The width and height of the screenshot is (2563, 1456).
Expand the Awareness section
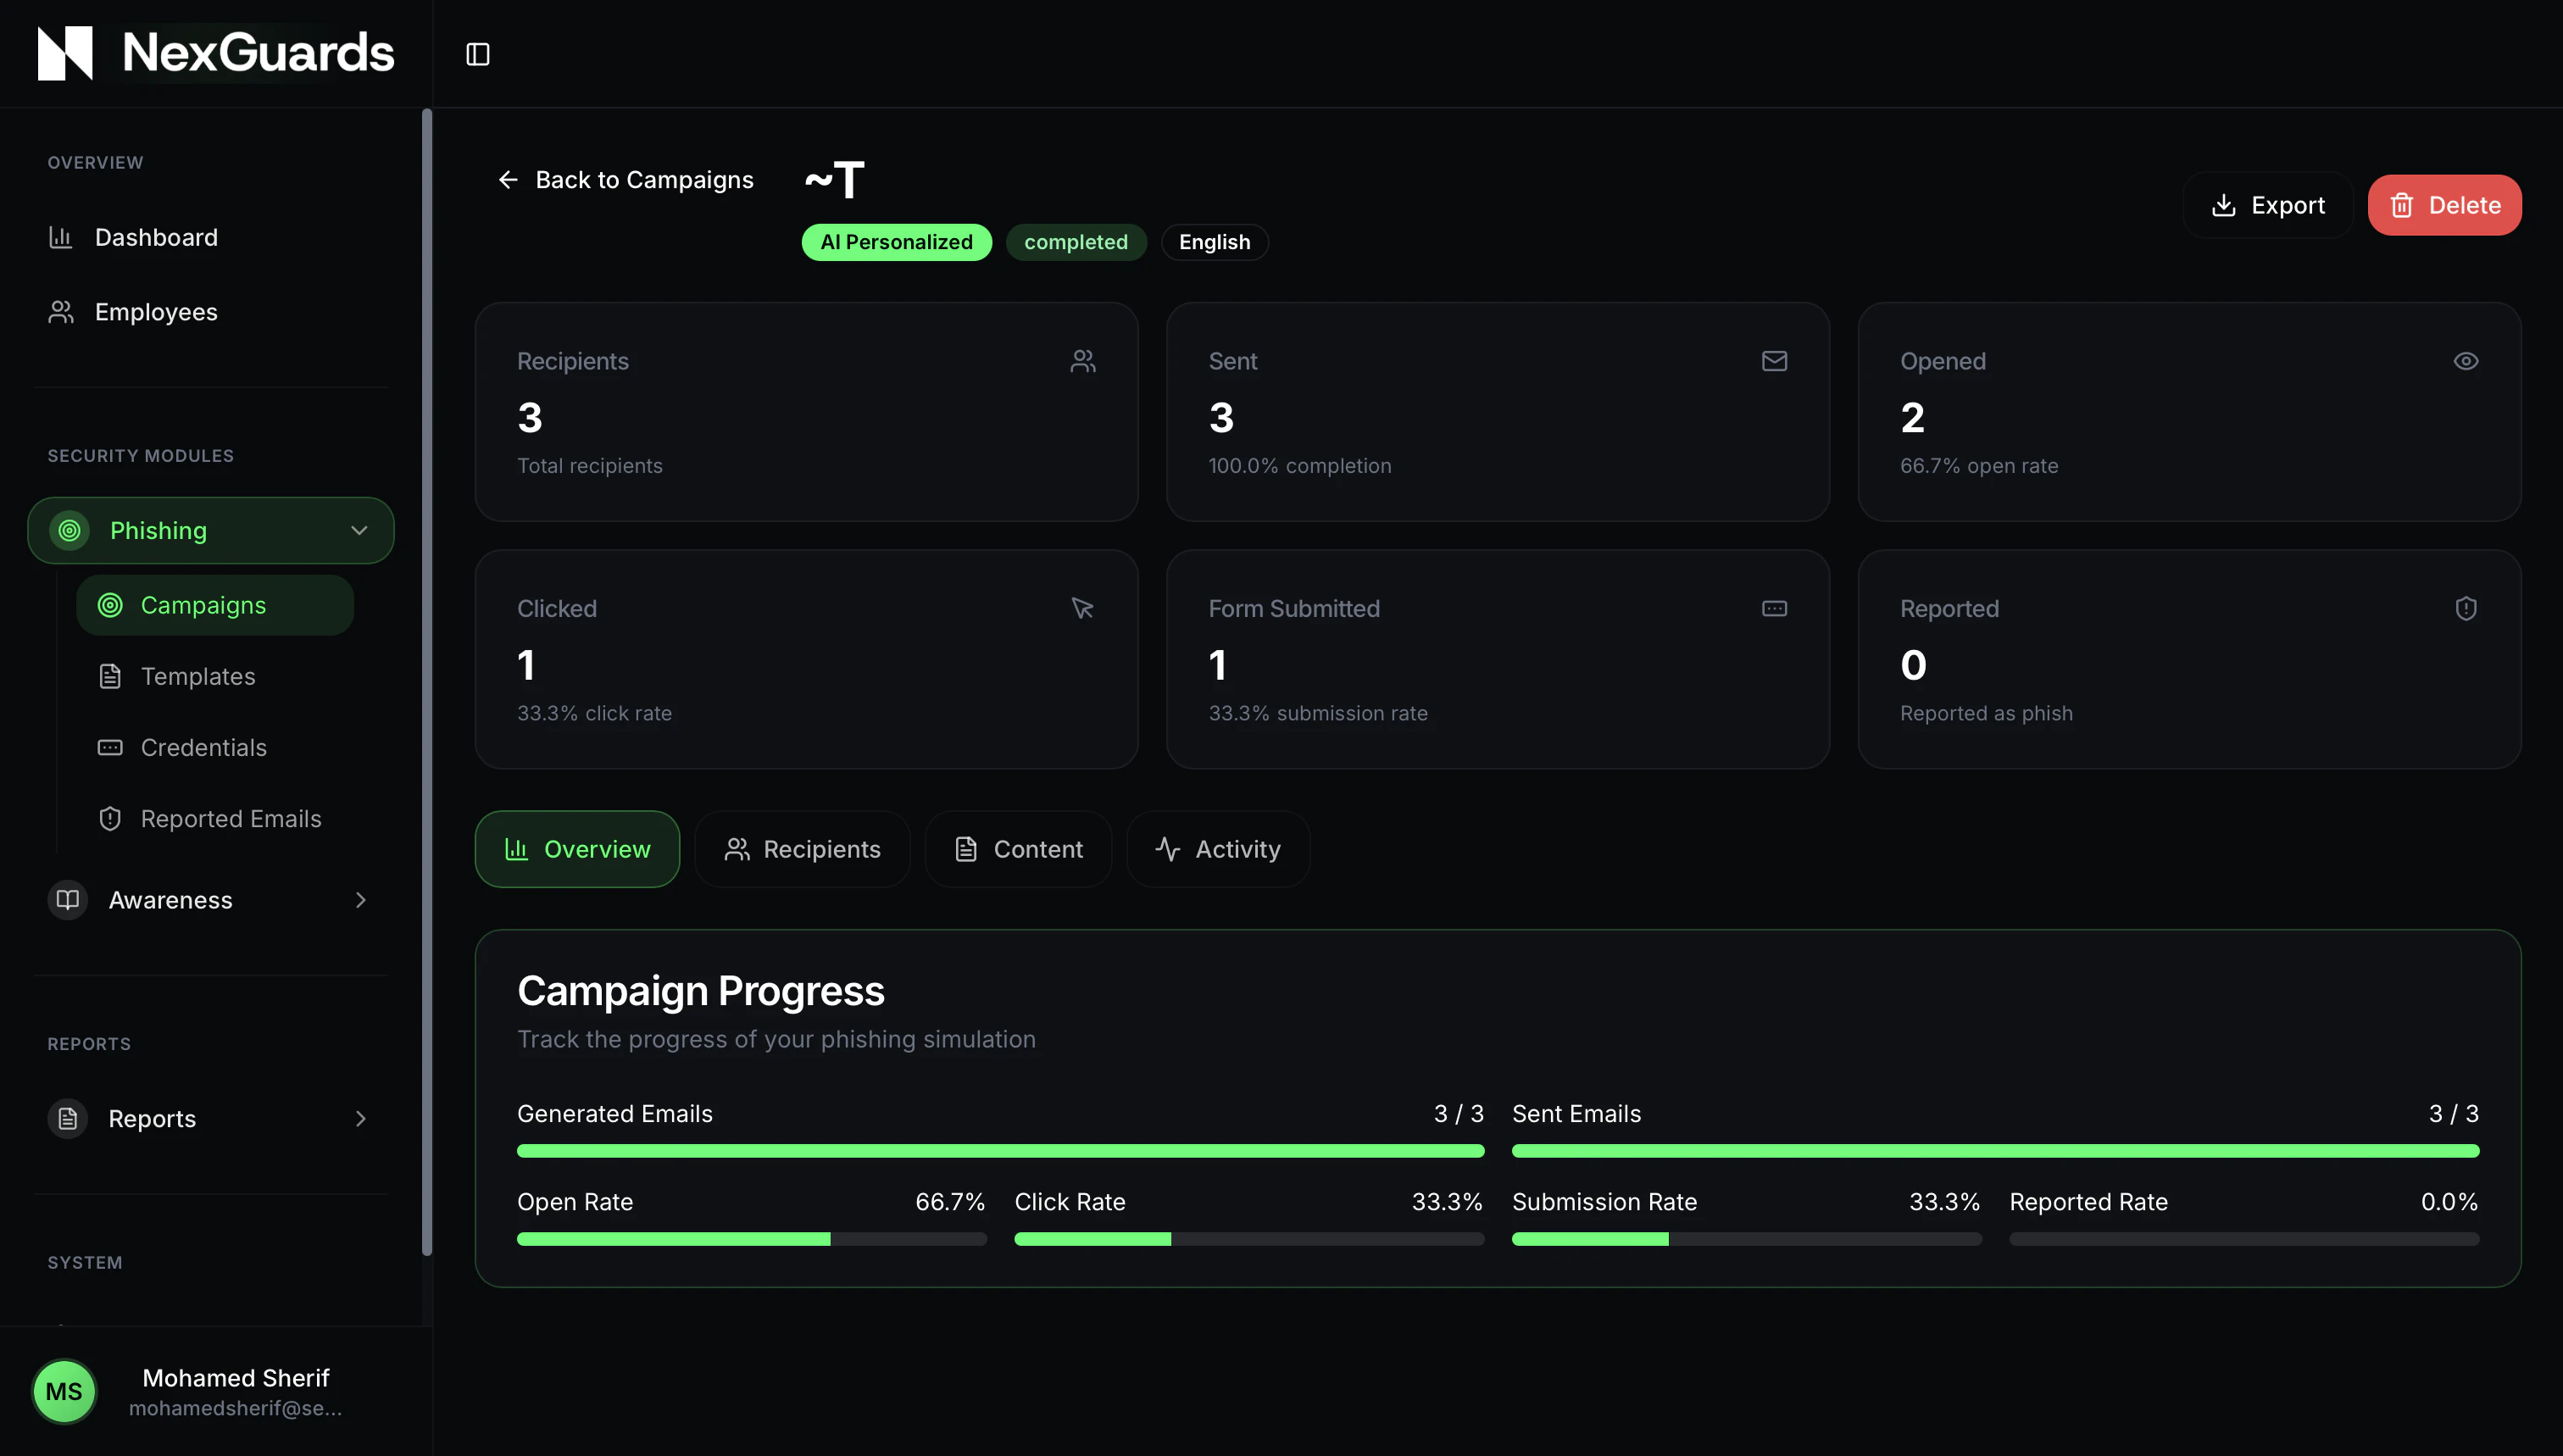360,900
